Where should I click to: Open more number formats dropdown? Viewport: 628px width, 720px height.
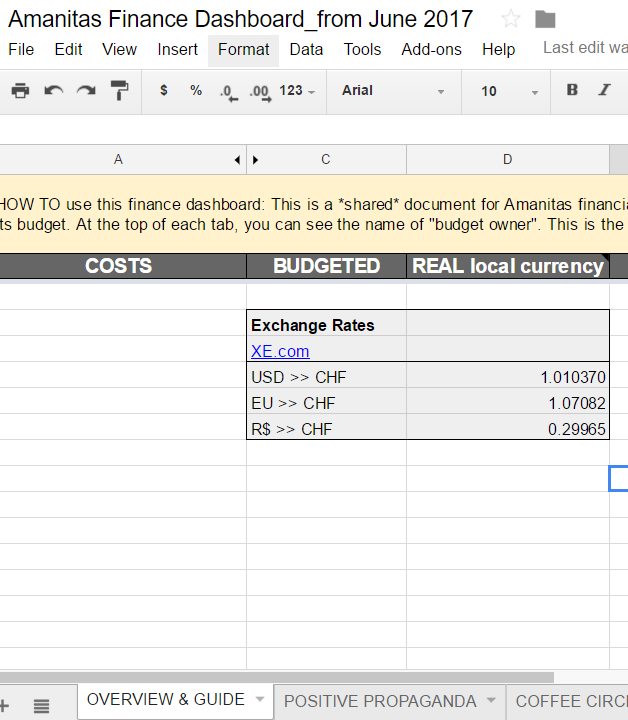(297, 90)
